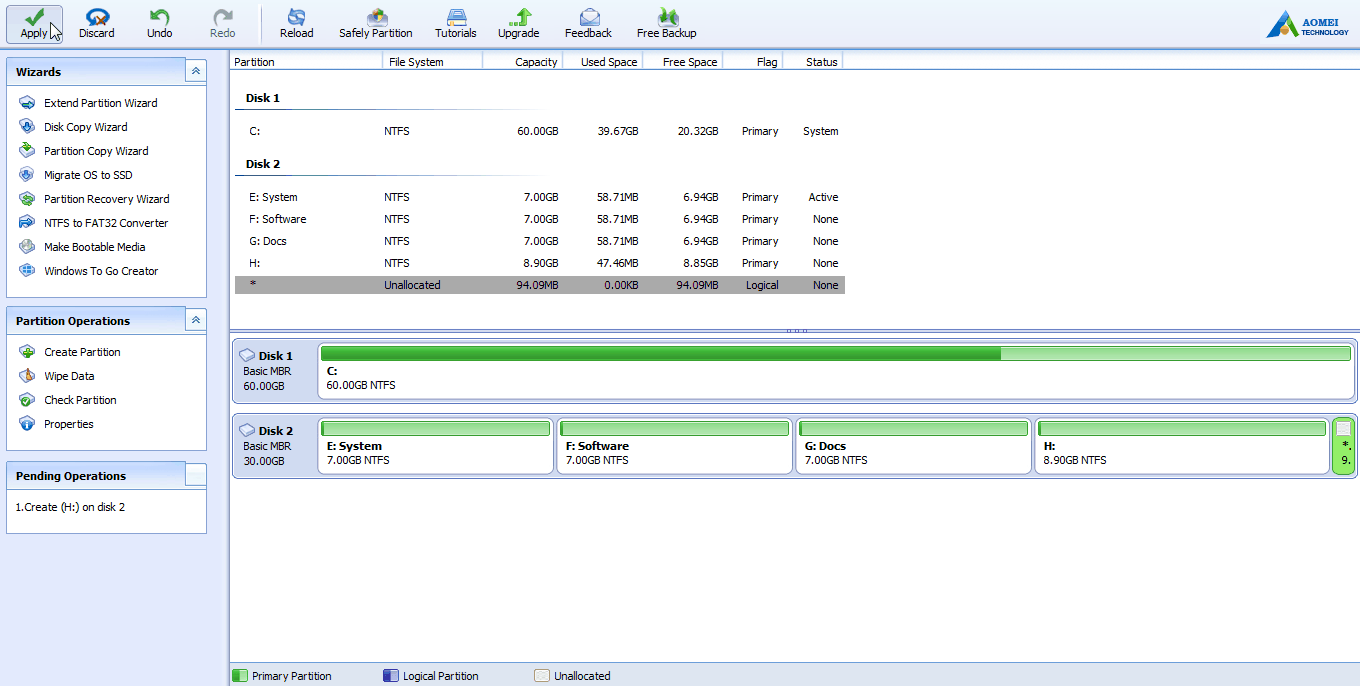Screen dimensions: 1360x686
Task: Click the Windows To Go Creator icon
Action: click(27, 270)
